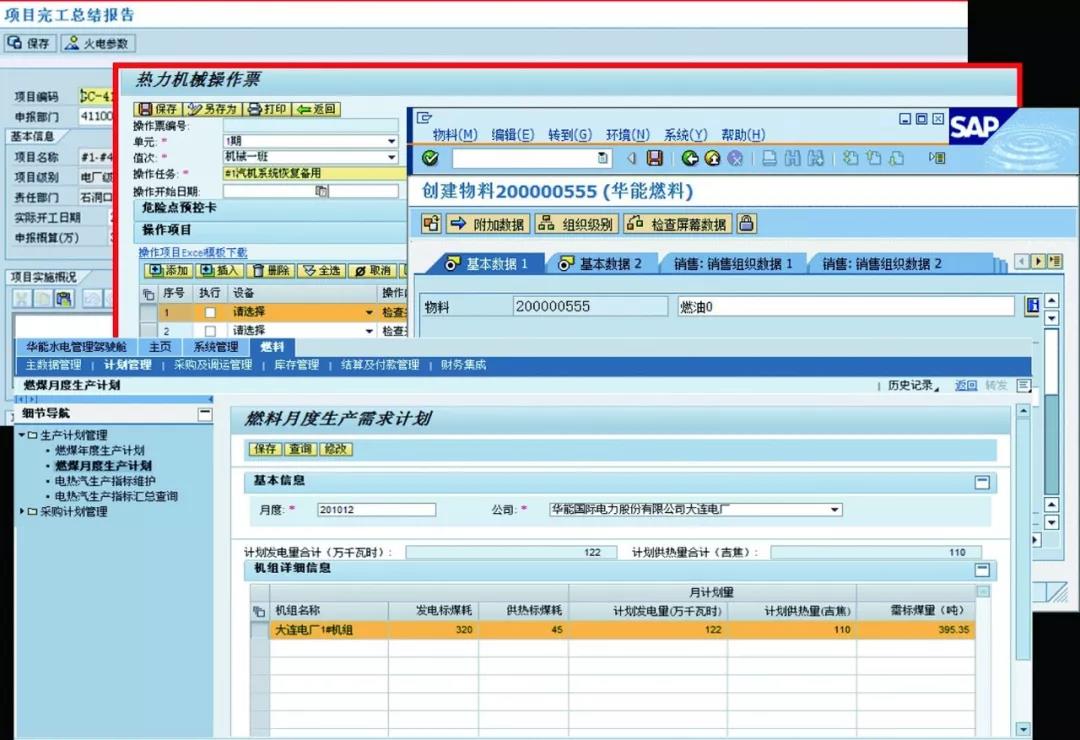Viewport: 1080px width, 740px height.
Task: Check the 执行 checkbox in row 1
Action: (210, 313)
